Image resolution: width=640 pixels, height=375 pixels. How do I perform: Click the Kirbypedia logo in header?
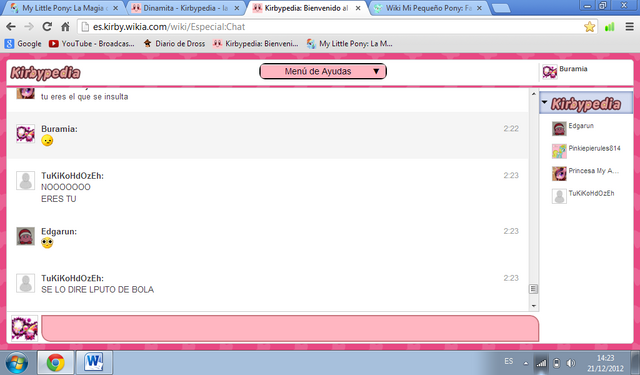point(45,73)
